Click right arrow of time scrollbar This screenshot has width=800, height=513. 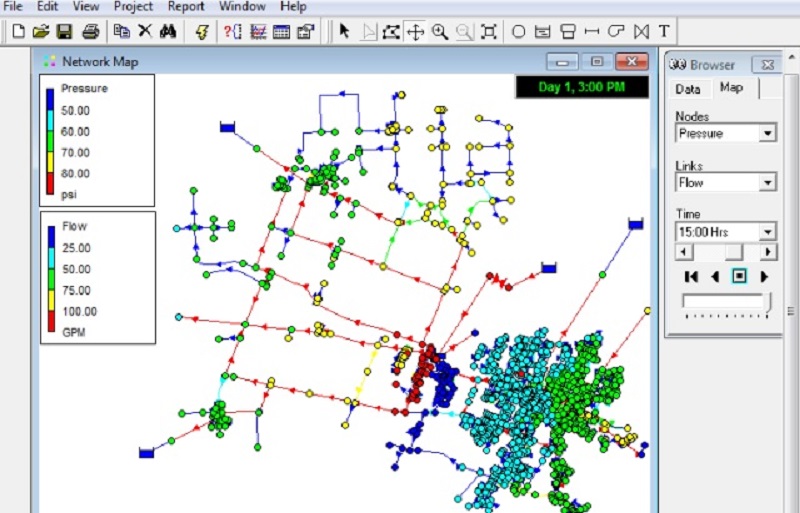768,253
